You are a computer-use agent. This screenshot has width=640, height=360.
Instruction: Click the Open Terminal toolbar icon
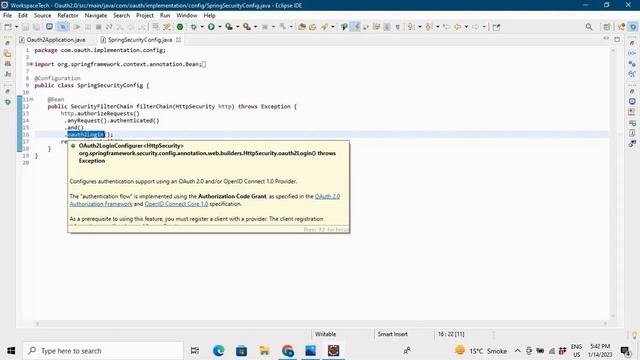pos(49,27)
